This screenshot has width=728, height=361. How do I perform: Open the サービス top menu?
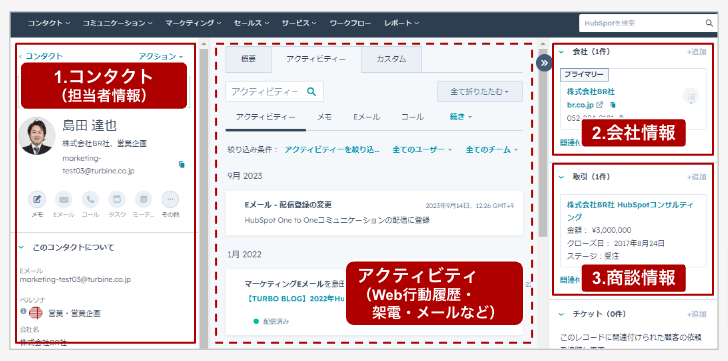point(299,23)
